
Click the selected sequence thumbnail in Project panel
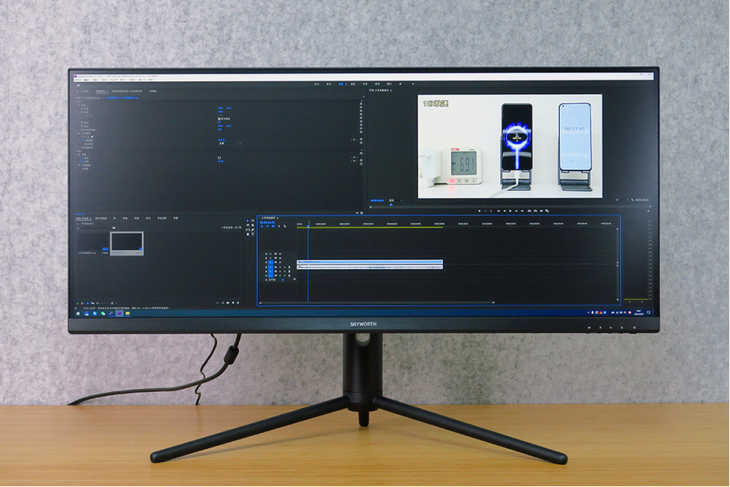coord(127,242)
